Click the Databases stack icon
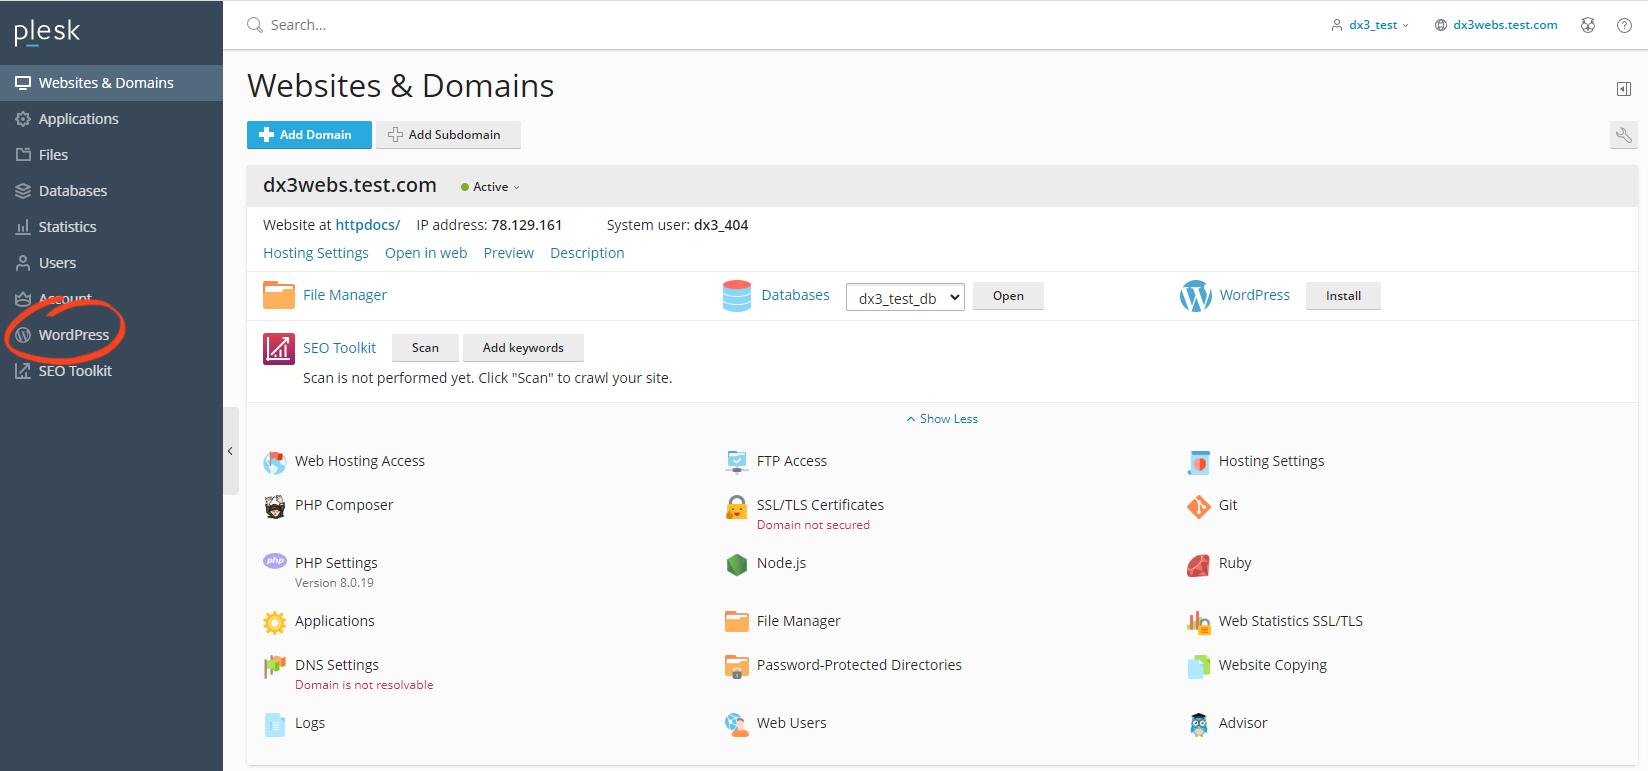The width and height of the screenshot is (1648, 771). (x=737, y=296)
